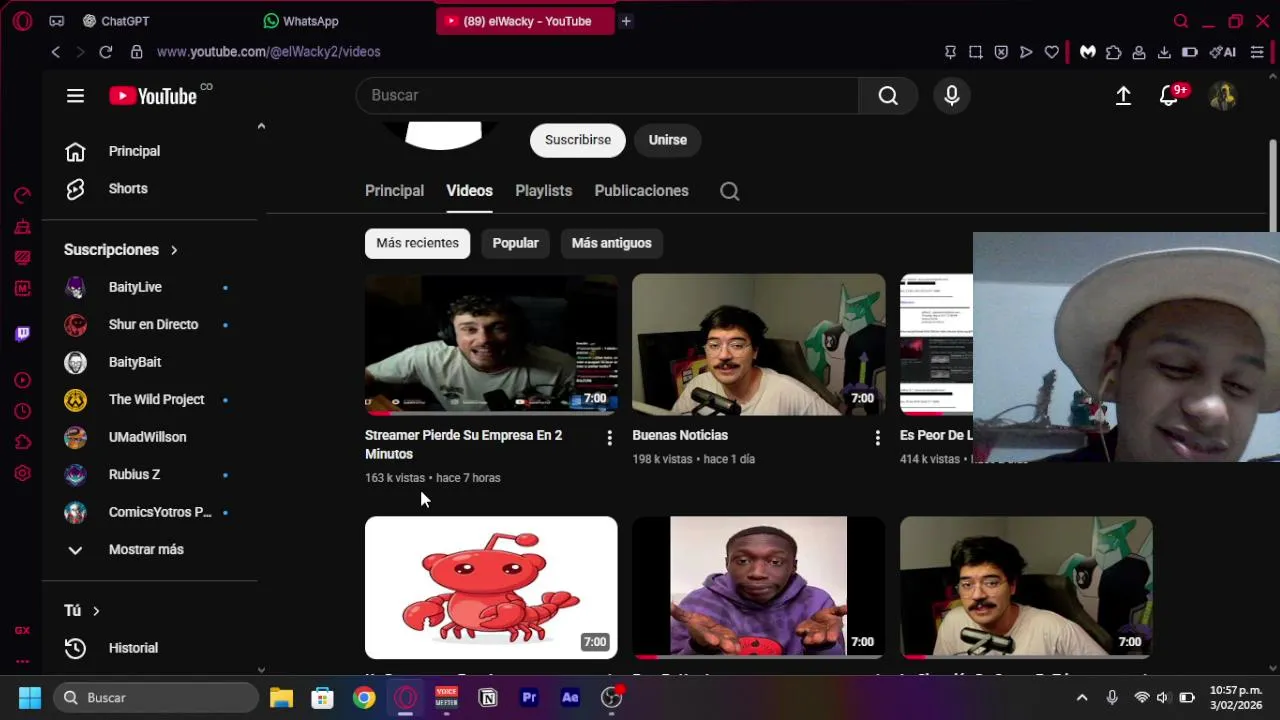Toggle the battery saver toolbar icon
This screenshot has width=1280, height=720.
(x=1189, y=52)
